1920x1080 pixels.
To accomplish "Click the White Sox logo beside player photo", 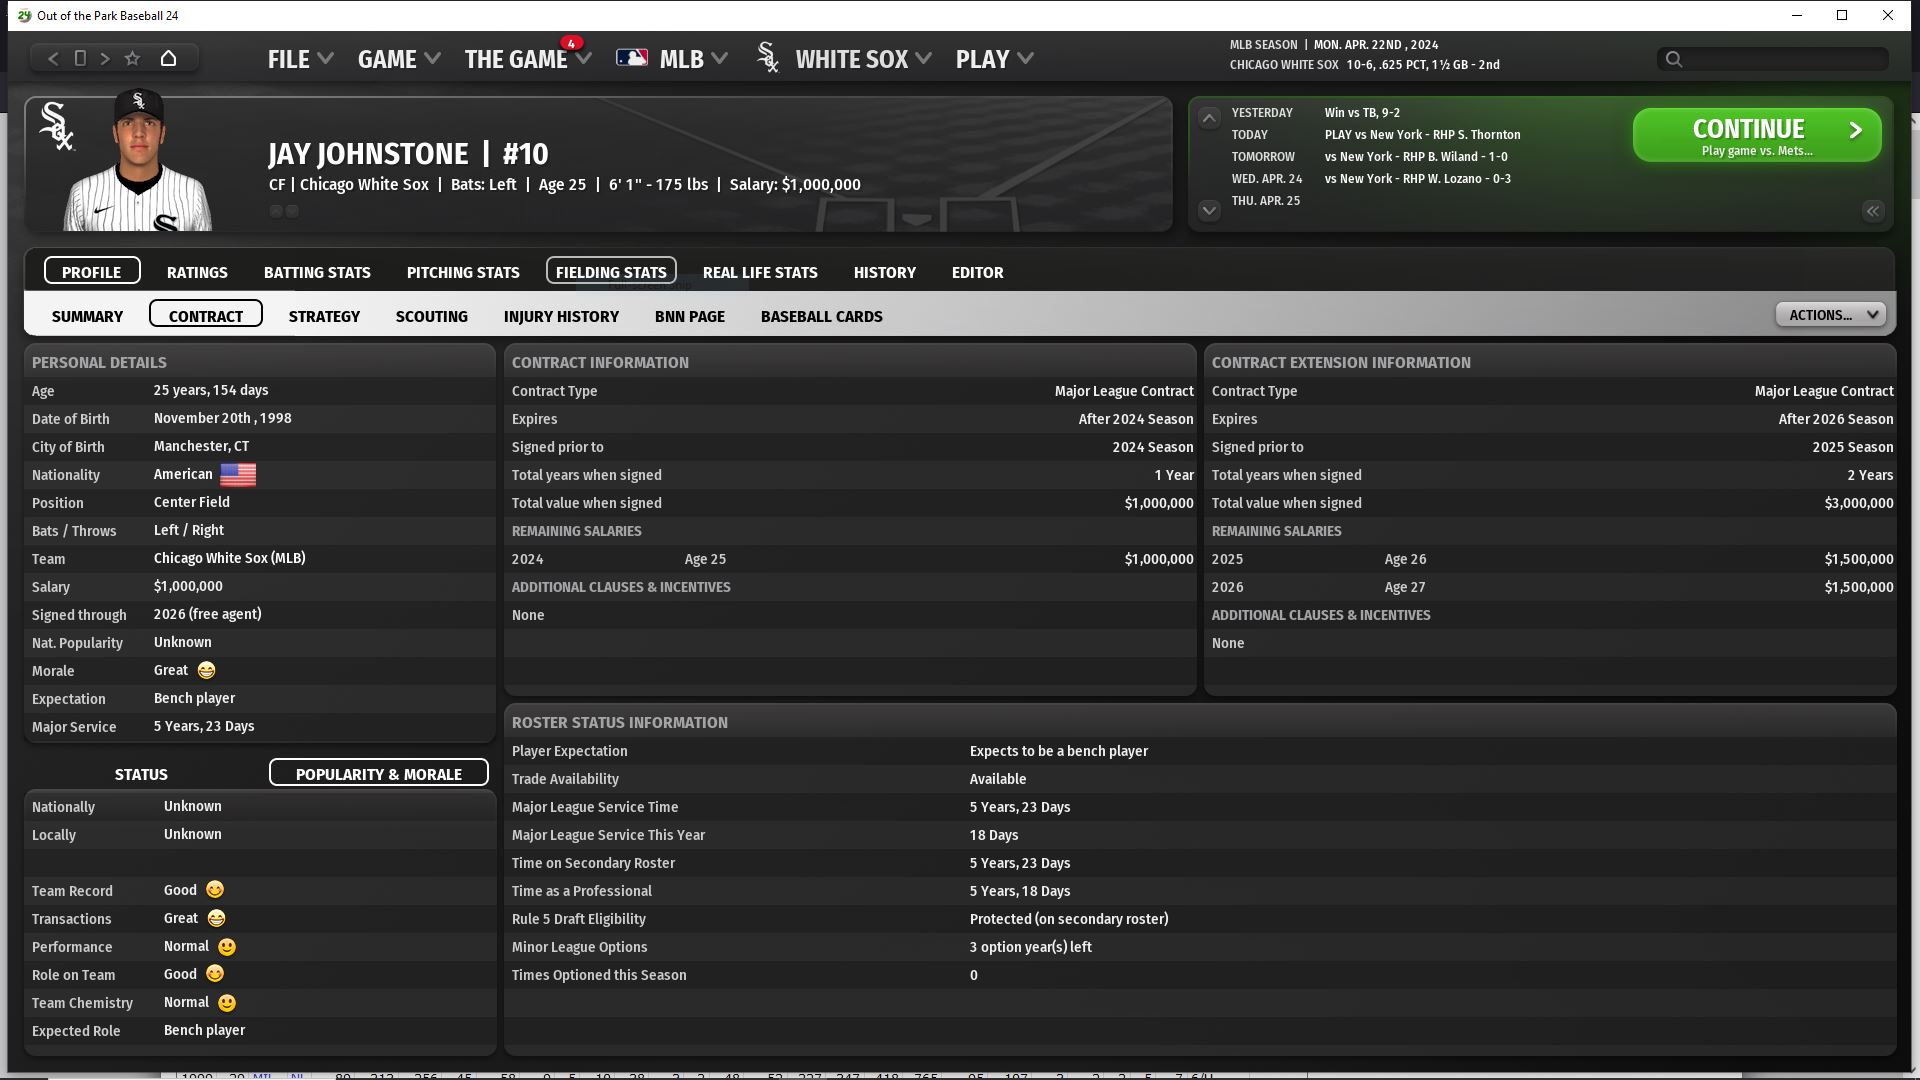I will coord(56,128).
